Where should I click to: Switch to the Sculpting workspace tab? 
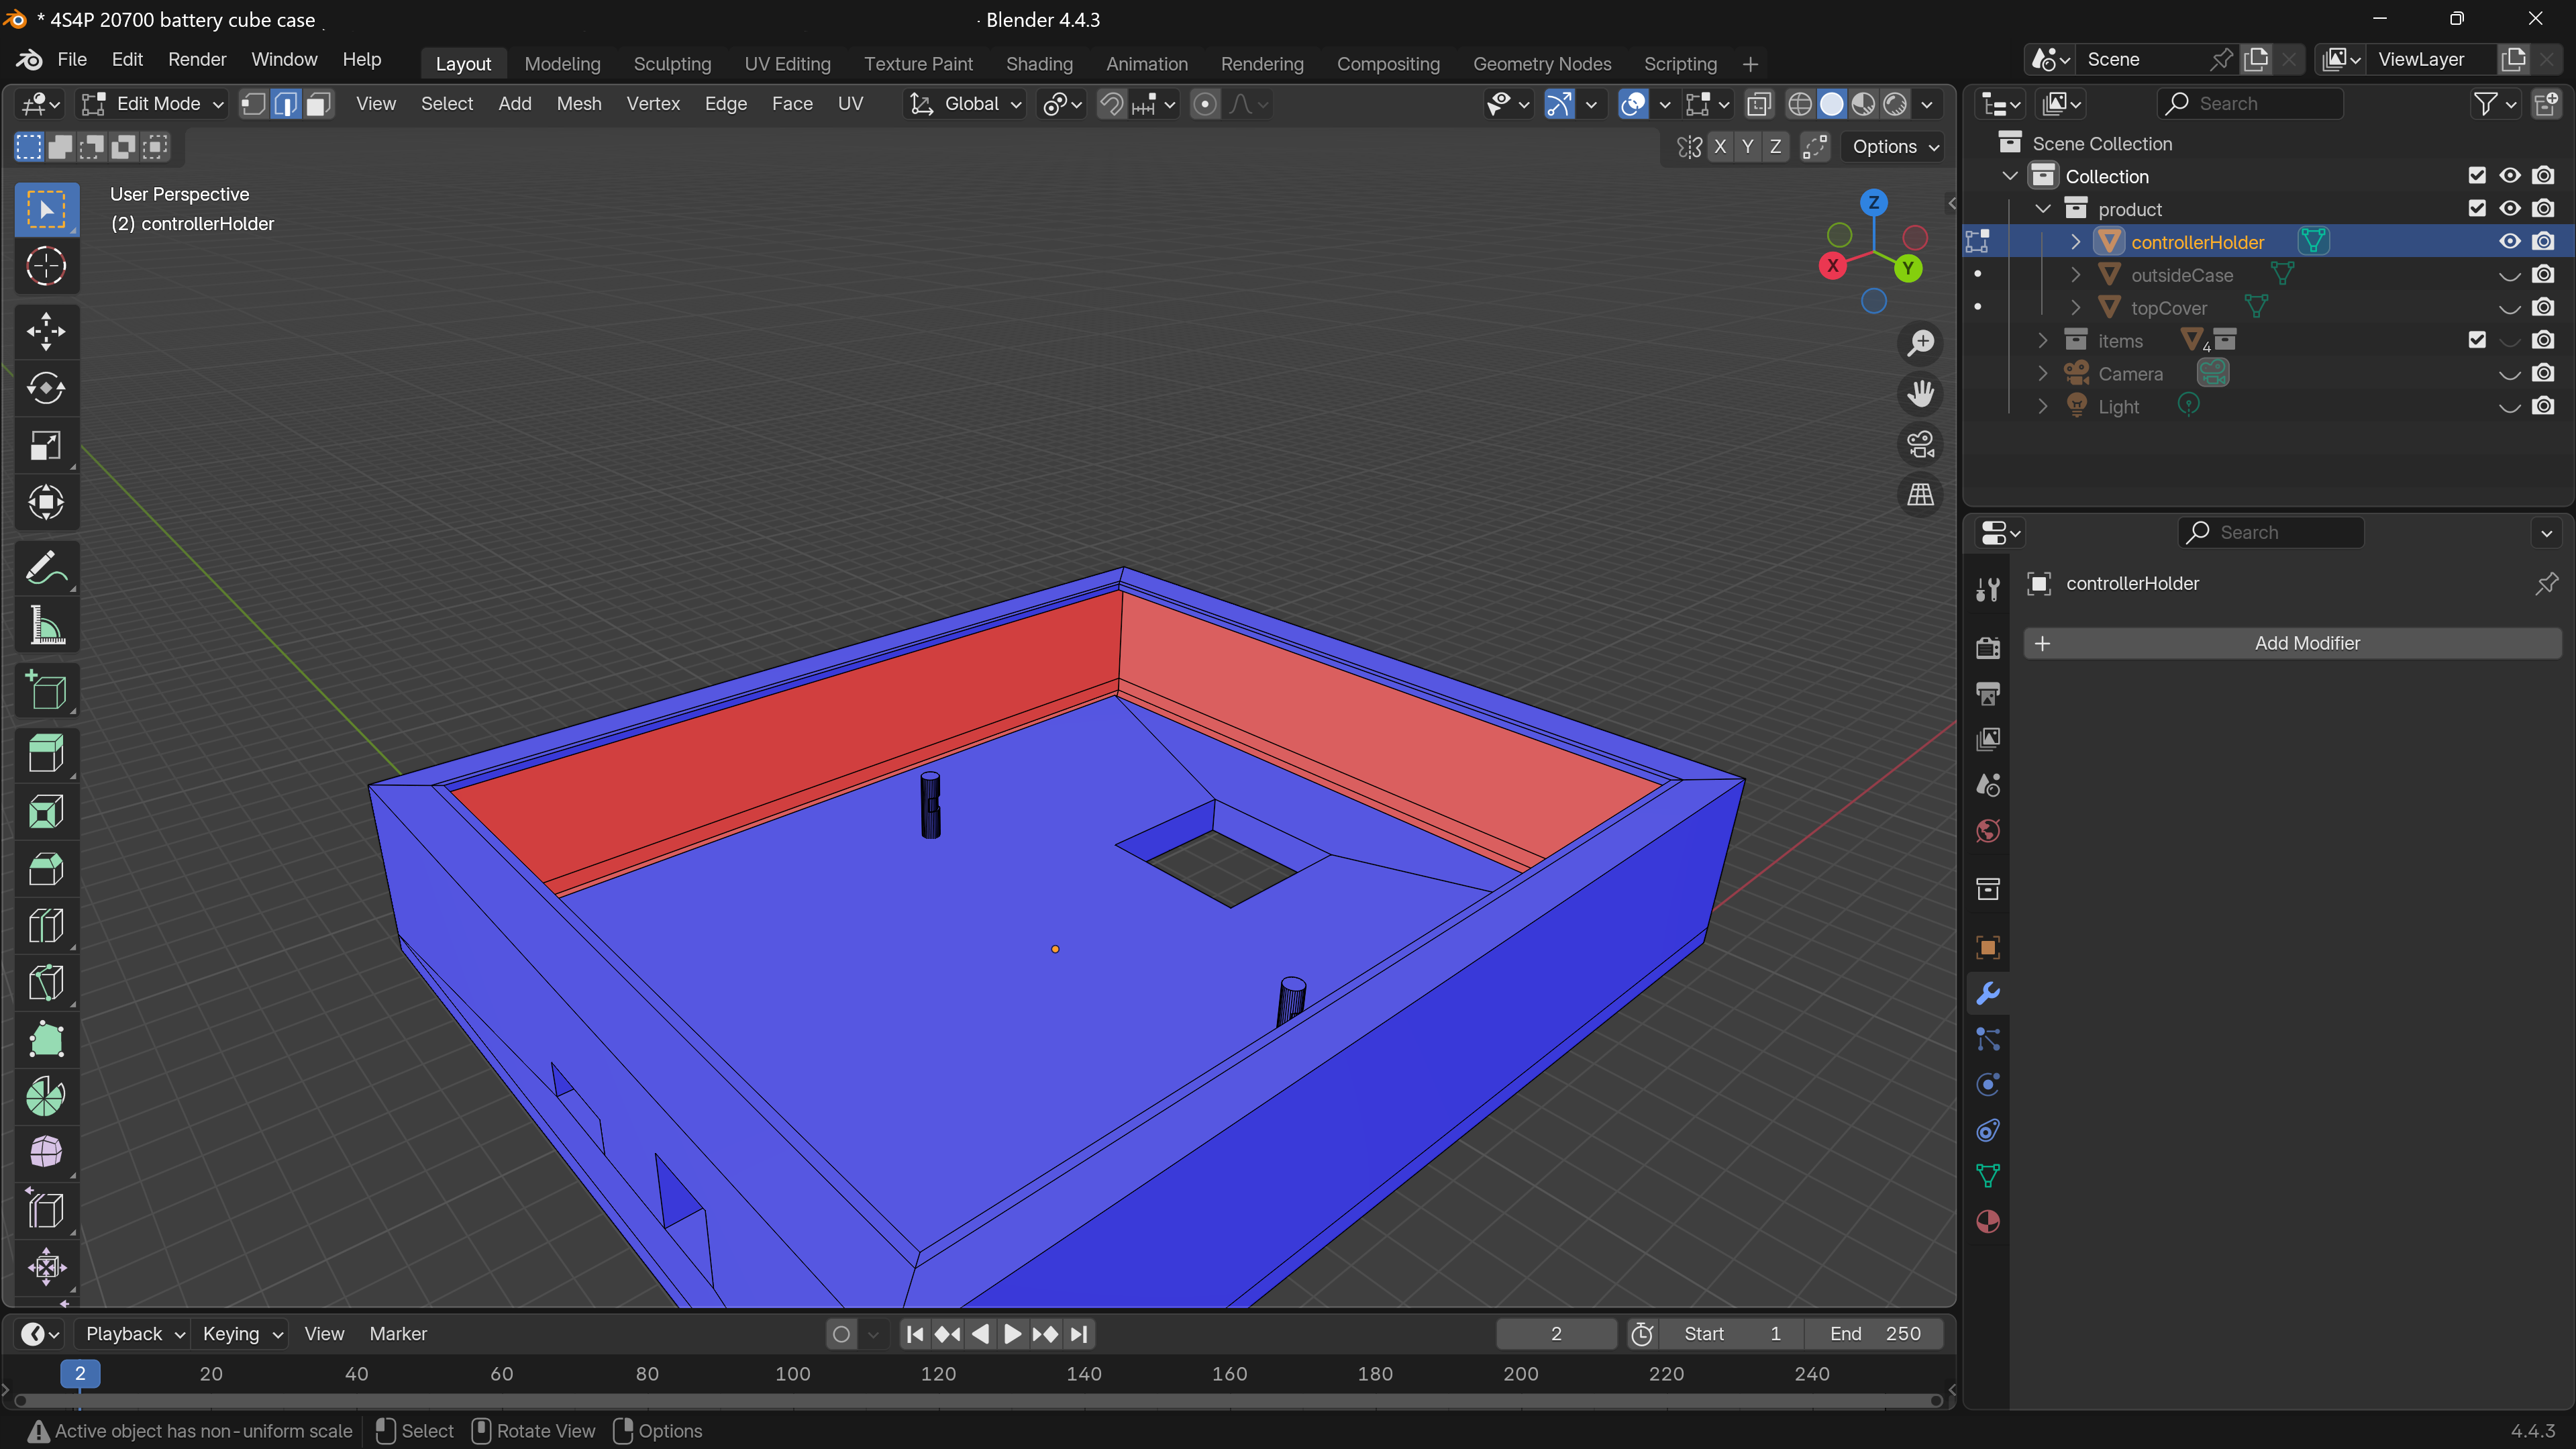click(672, 64)
